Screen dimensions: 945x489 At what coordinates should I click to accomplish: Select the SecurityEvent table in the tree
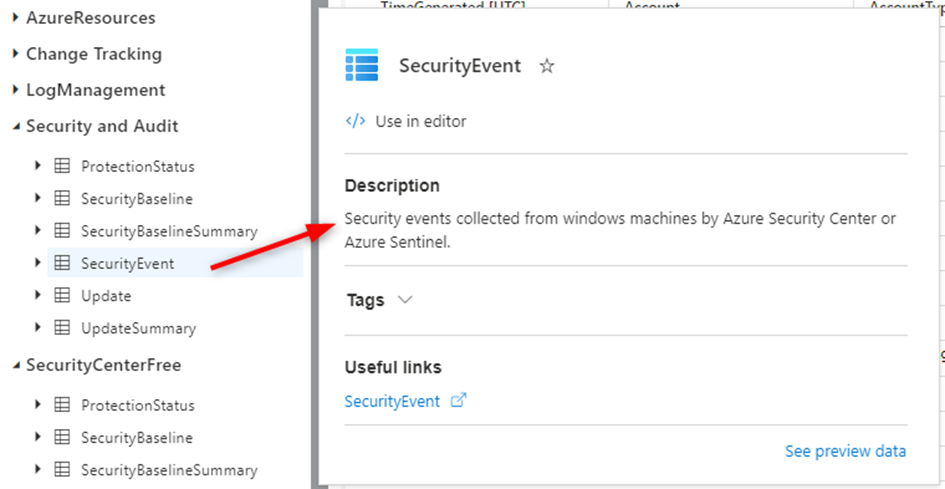point(127,264)
